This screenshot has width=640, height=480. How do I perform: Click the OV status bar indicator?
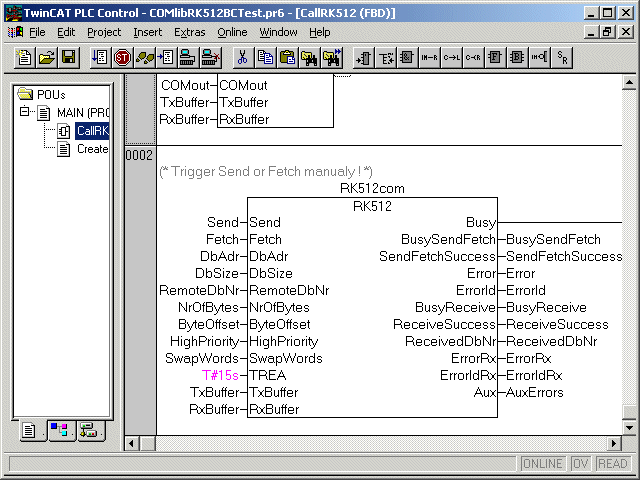[x=580, y=464]
